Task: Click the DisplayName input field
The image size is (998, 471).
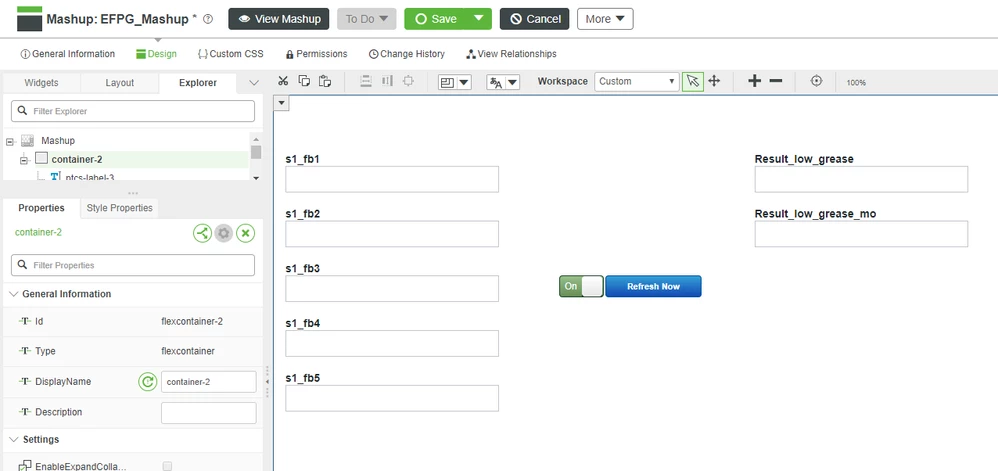Action: [209, 382]
